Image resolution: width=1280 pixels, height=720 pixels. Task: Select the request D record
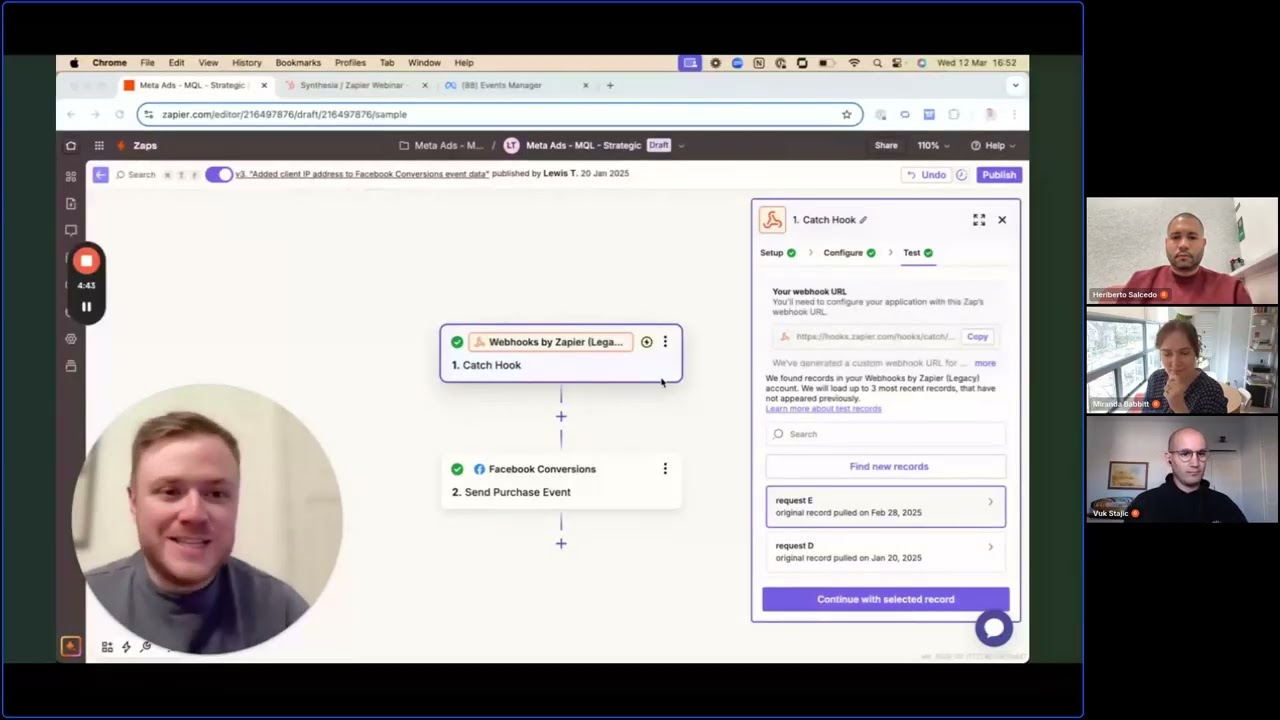click(x=886, y=552)
